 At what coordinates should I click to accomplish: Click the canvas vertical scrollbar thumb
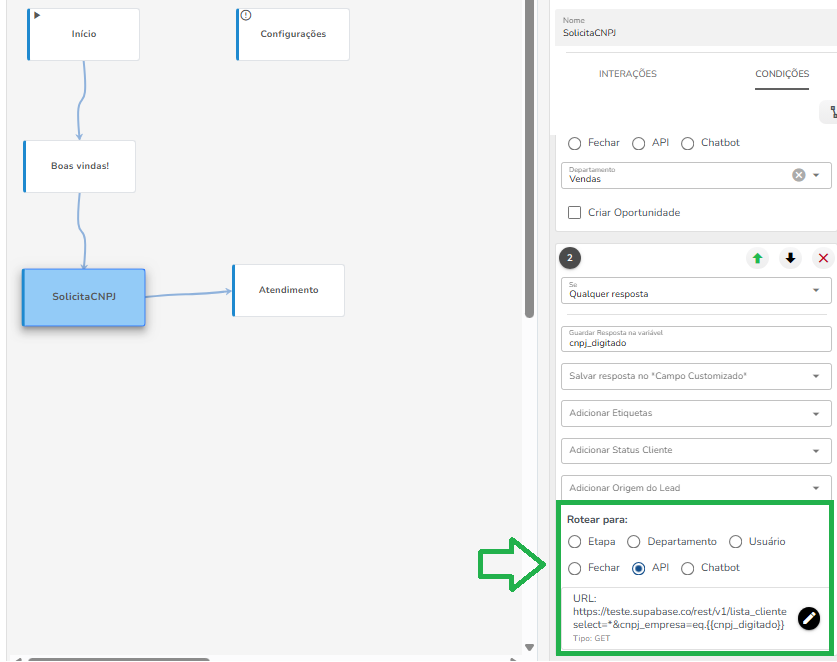point(529,159)
